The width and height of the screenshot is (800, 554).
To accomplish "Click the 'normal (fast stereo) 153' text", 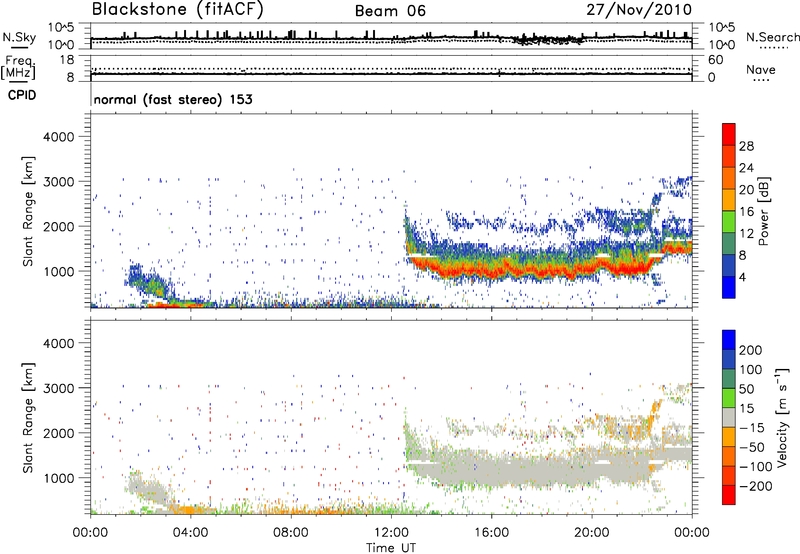I will point(173,99).
